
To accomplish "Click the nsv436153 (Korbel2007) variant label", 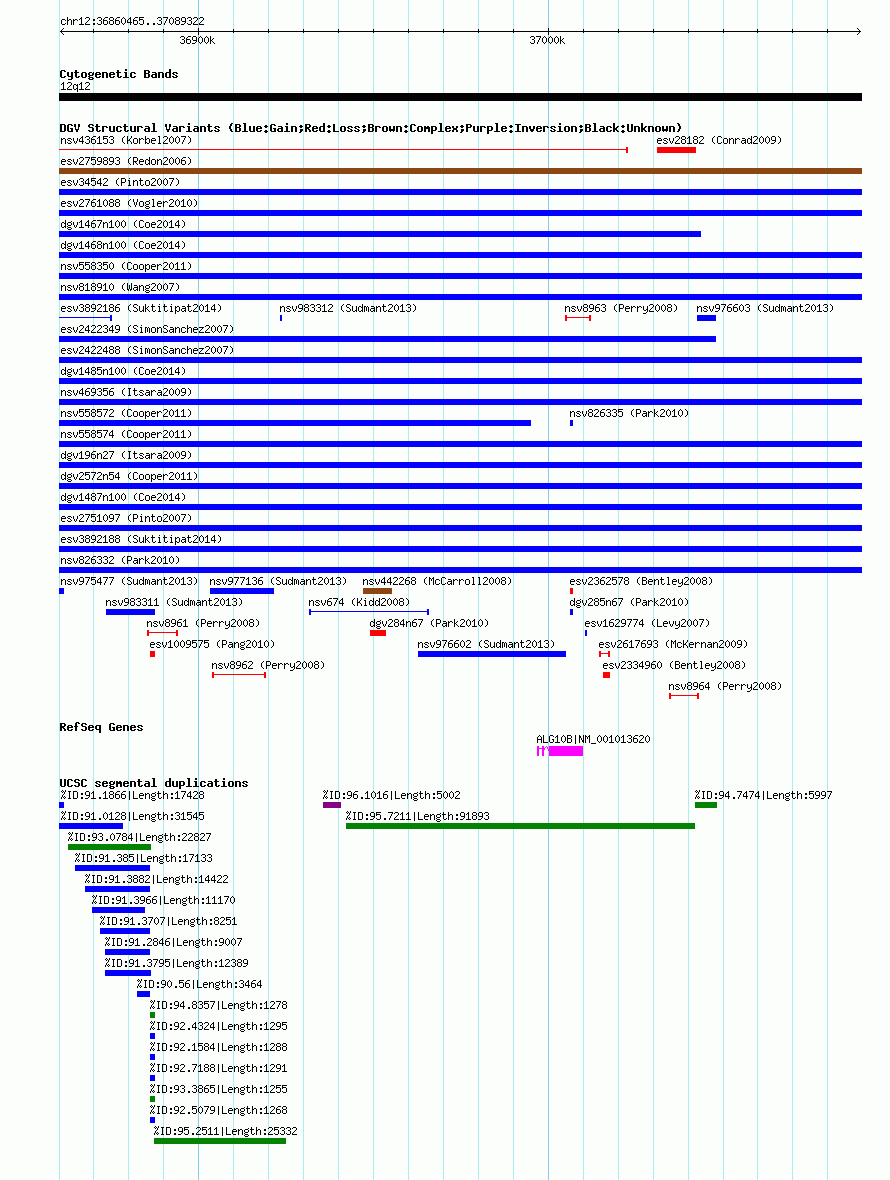I will (x=126, y=140).
